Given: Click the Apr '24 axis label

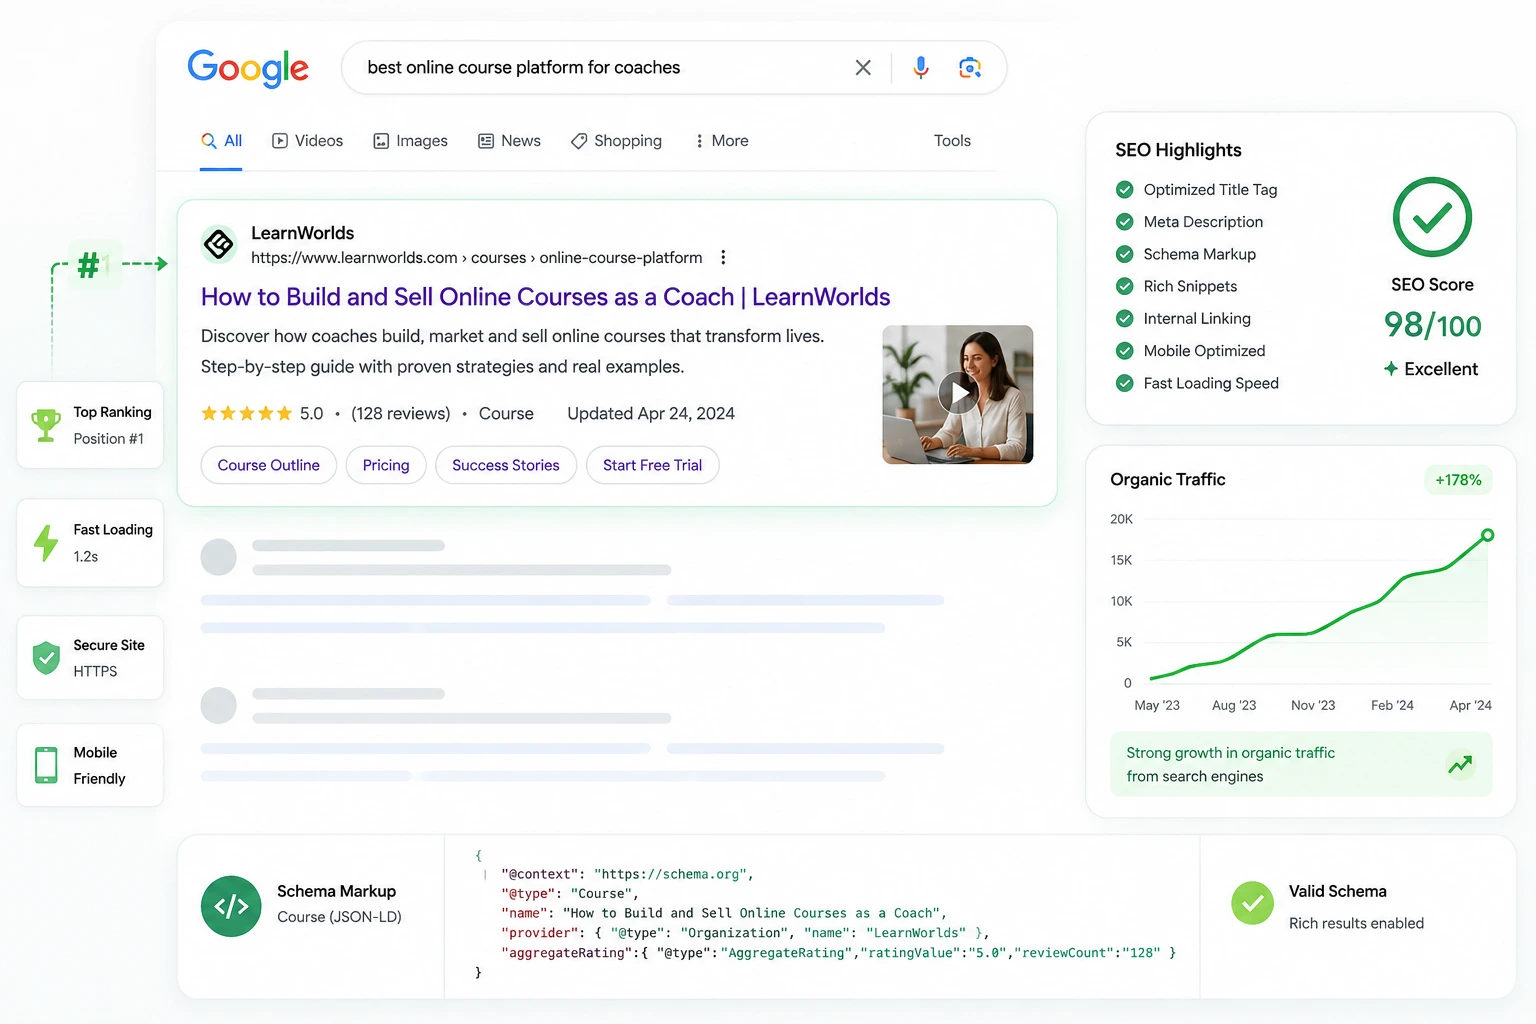Looking at the screenshot, I should pos(1470,705).
